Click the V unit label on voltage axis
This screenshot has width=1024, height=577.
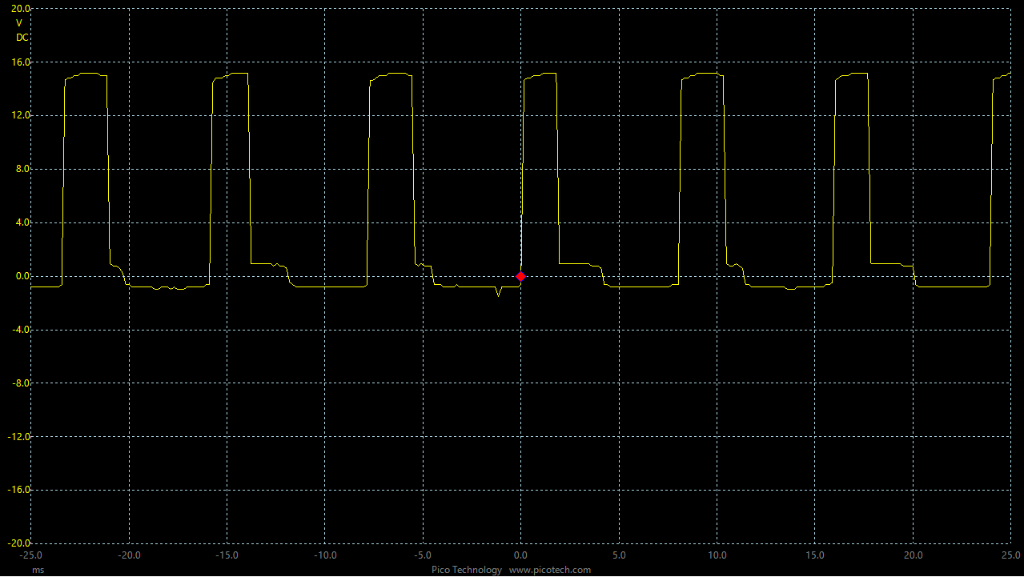(x=19, y=22)
